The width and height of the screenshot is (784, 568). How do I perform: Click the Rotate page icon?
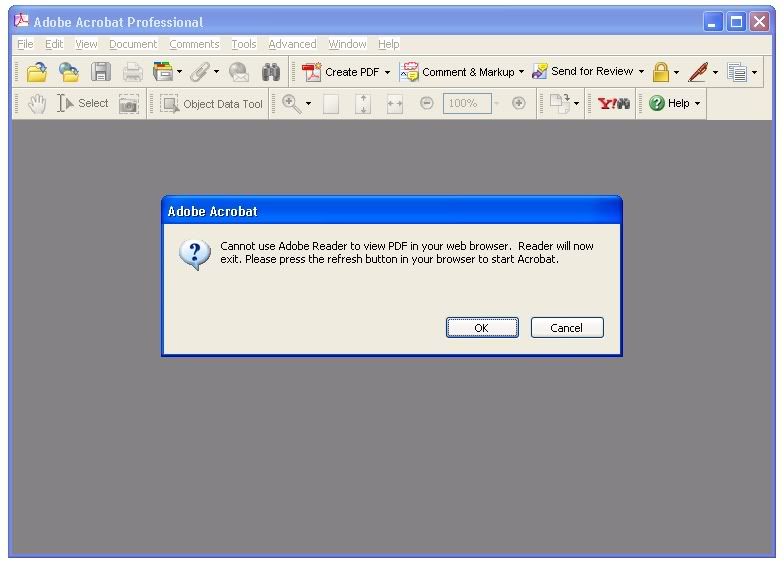tap(560, 104)
